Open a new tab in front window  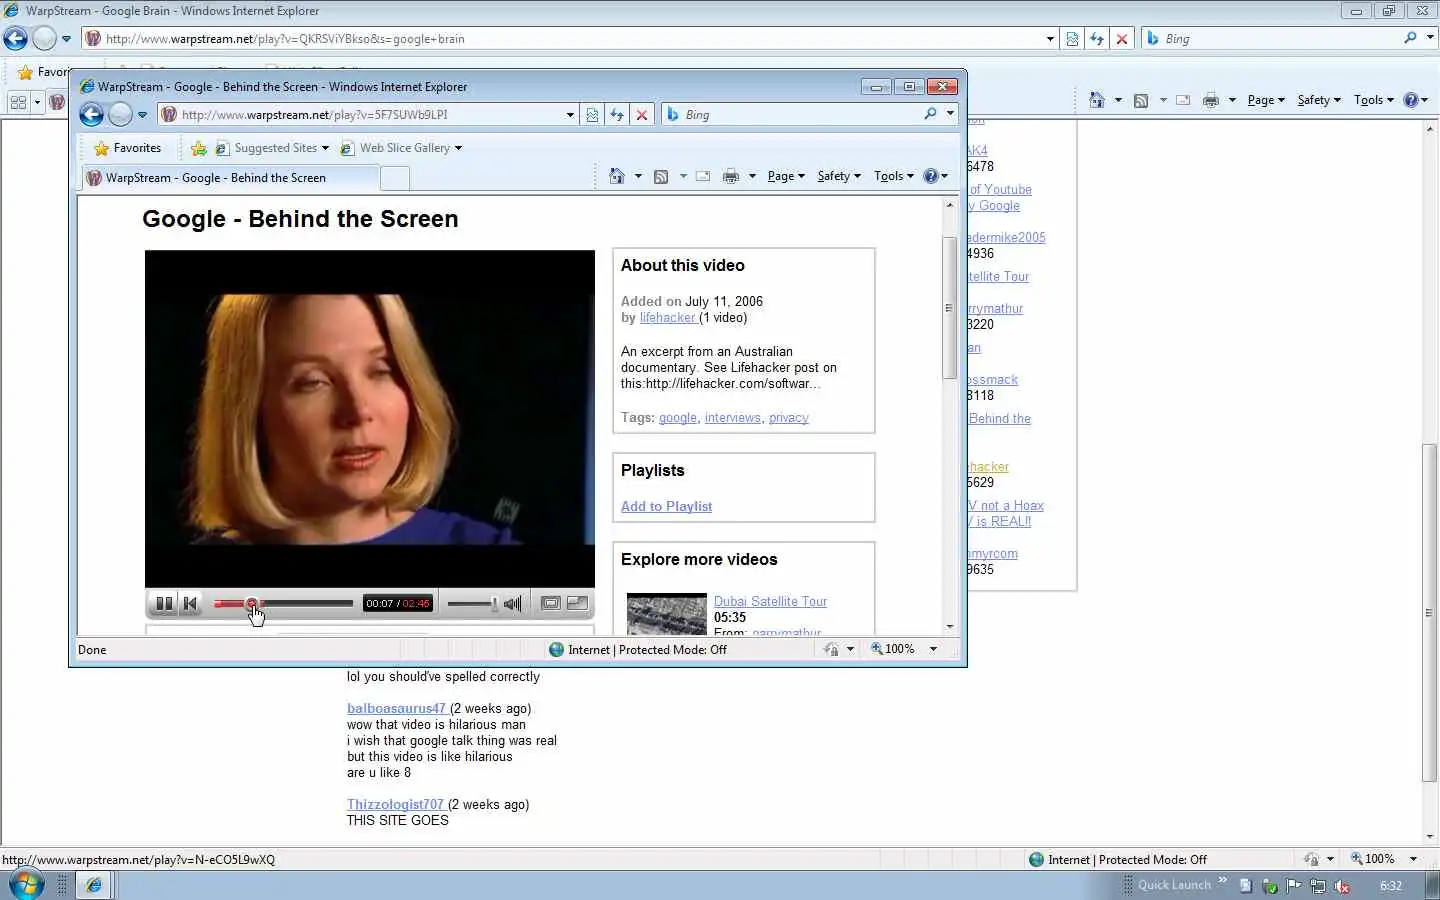point(395,178)
